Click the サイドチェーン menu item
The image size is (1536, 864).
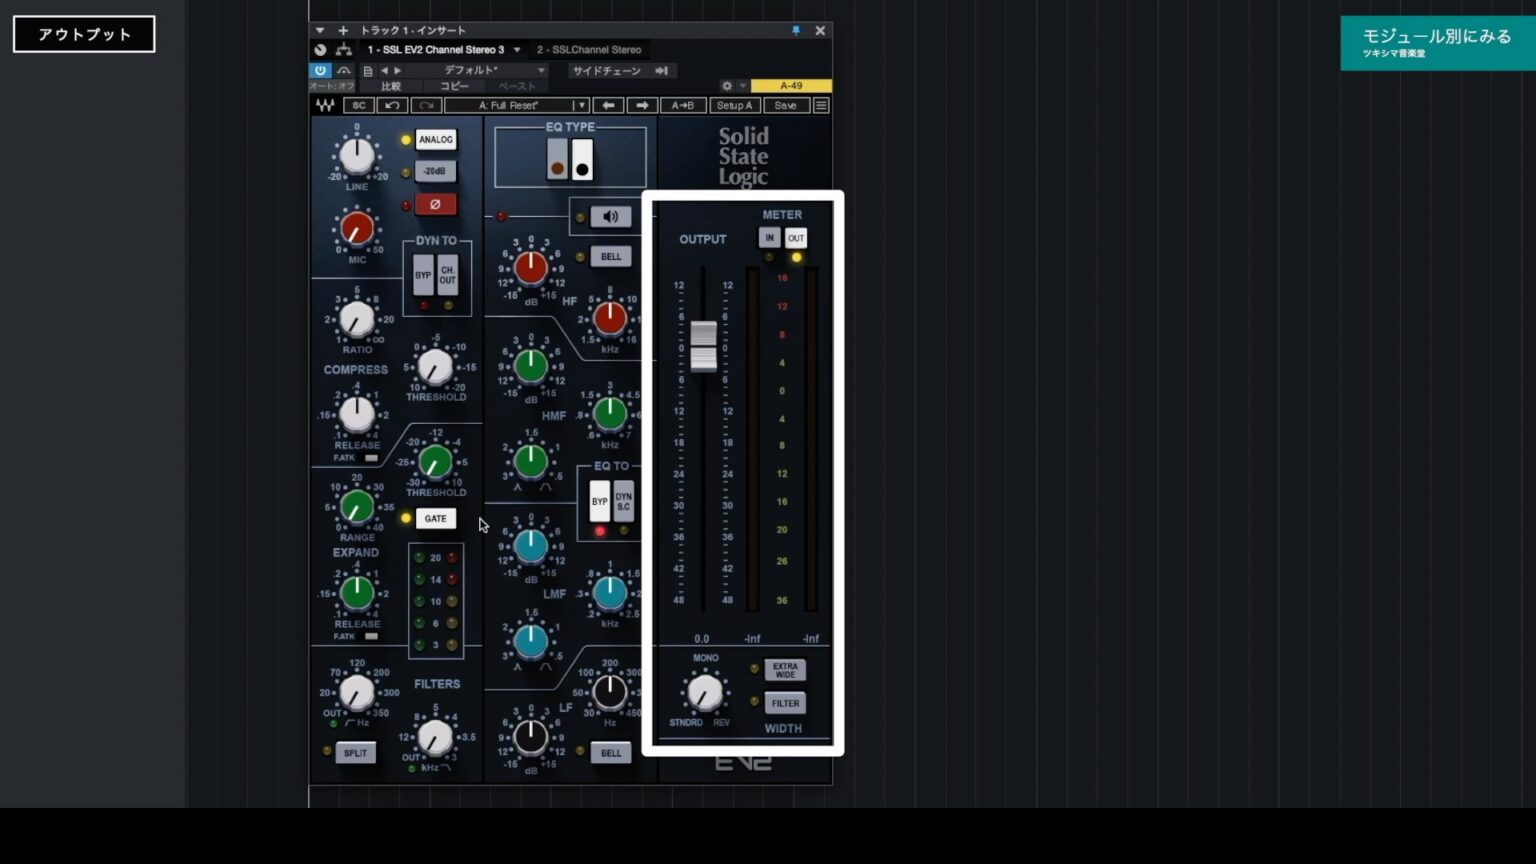pyautogui.click(x=608, y=70)
